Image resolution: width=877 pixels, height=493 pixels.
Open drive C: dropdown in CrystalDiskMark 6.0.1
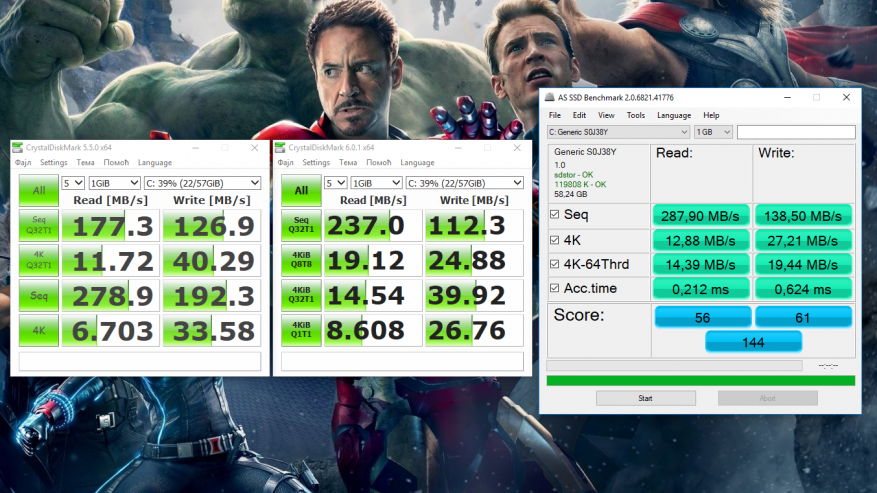pyautogui.click(x=465, y=183)
